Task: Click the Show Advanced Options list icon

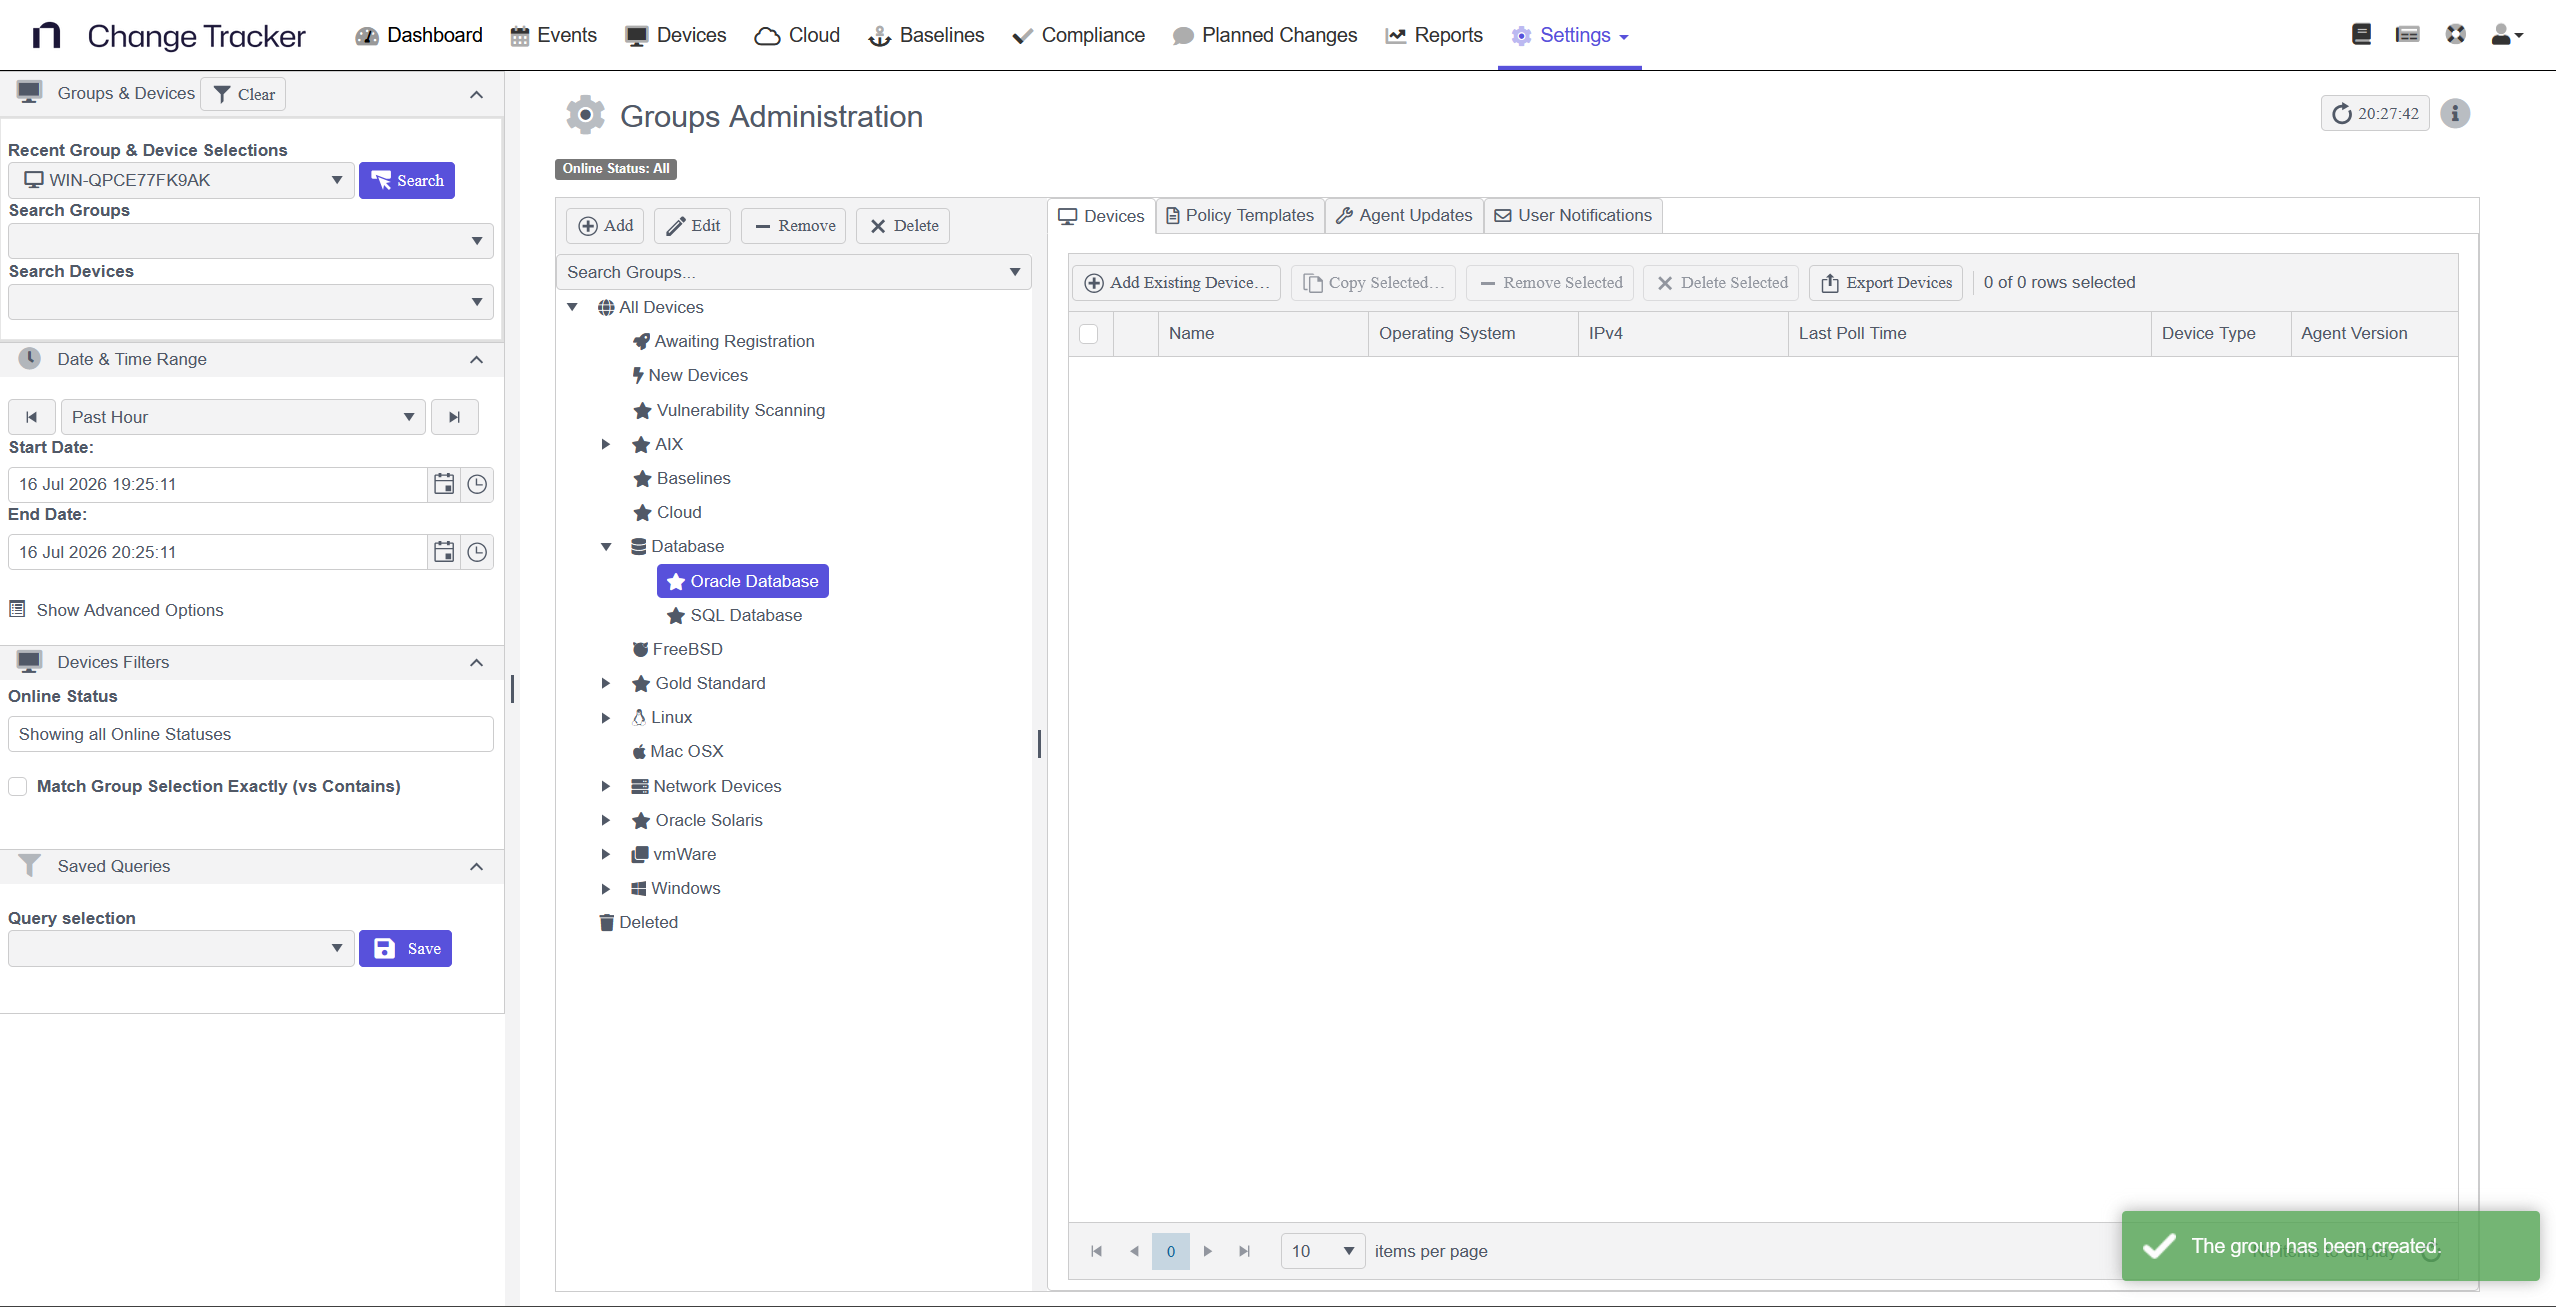Action: coord(17,609)
